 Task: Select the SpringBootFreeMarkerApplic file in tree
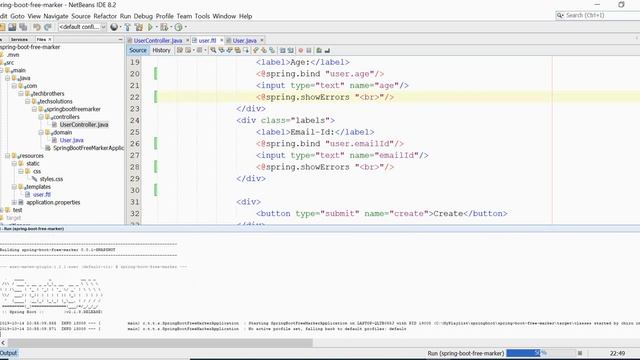[88, 148]
